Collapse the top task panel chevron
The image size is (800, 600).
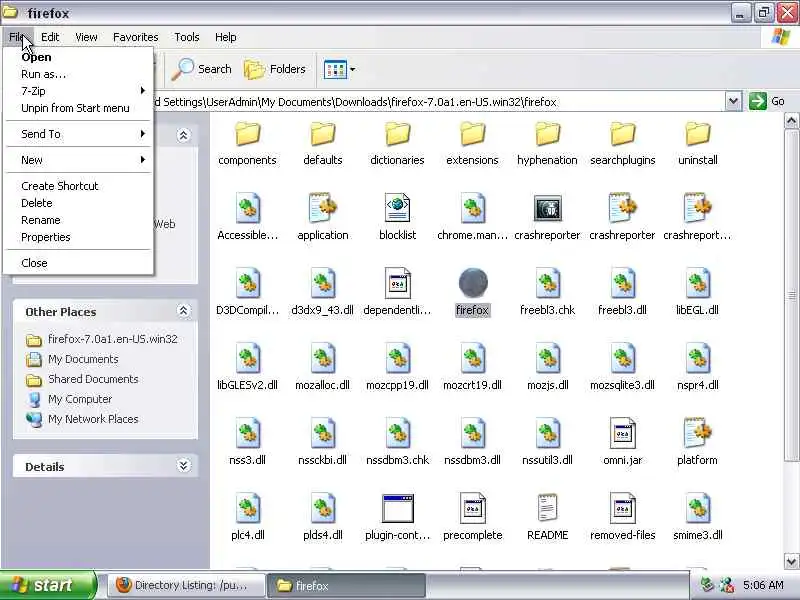pos(183,135)
